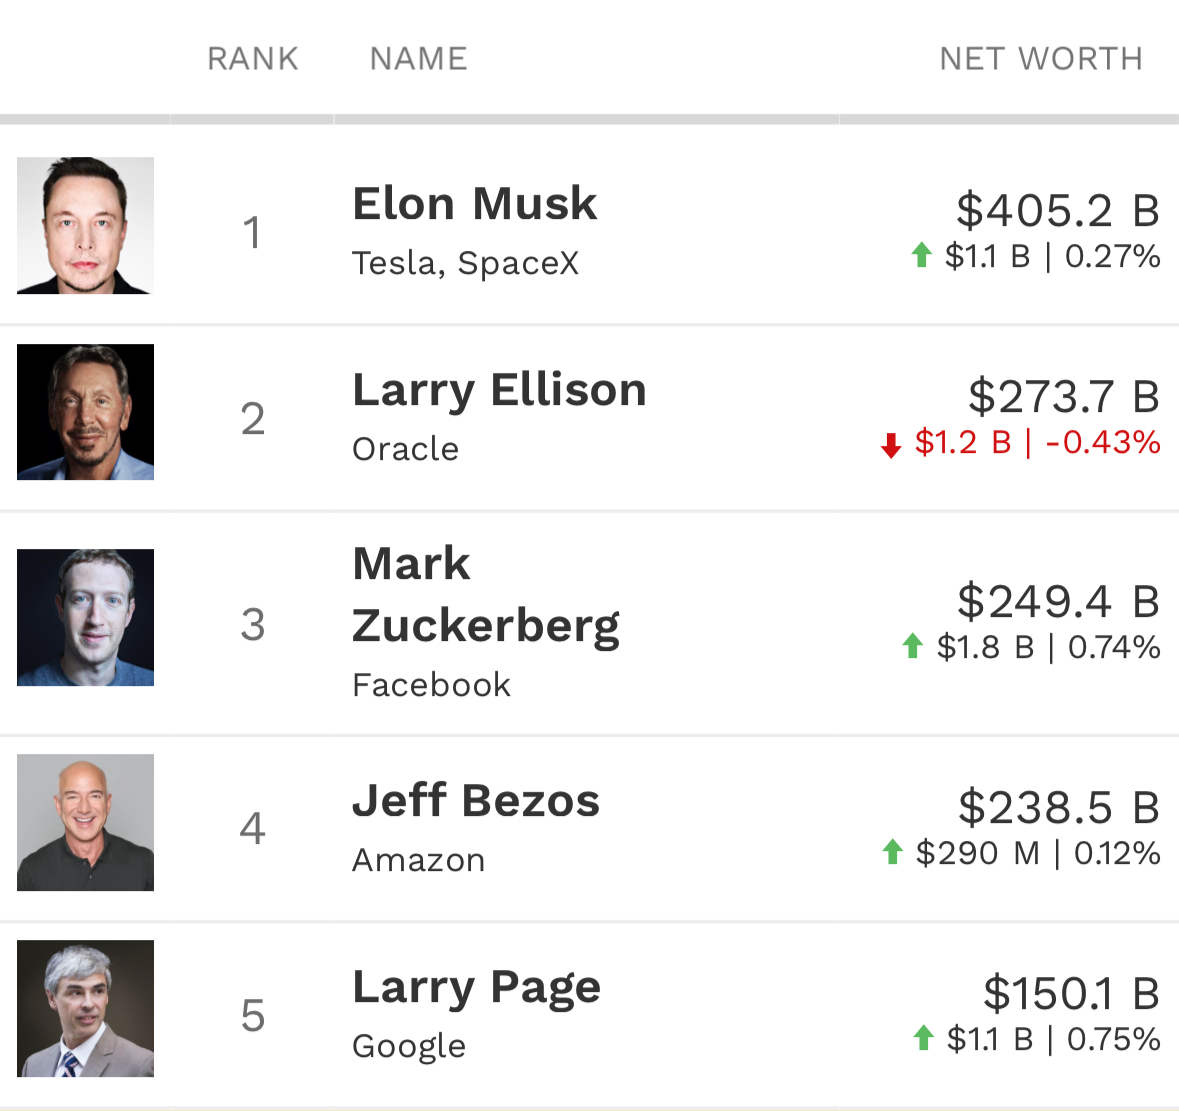Sort by the NET WORTH column header
The image size is (1179, 1111).
pos(1041,59)
